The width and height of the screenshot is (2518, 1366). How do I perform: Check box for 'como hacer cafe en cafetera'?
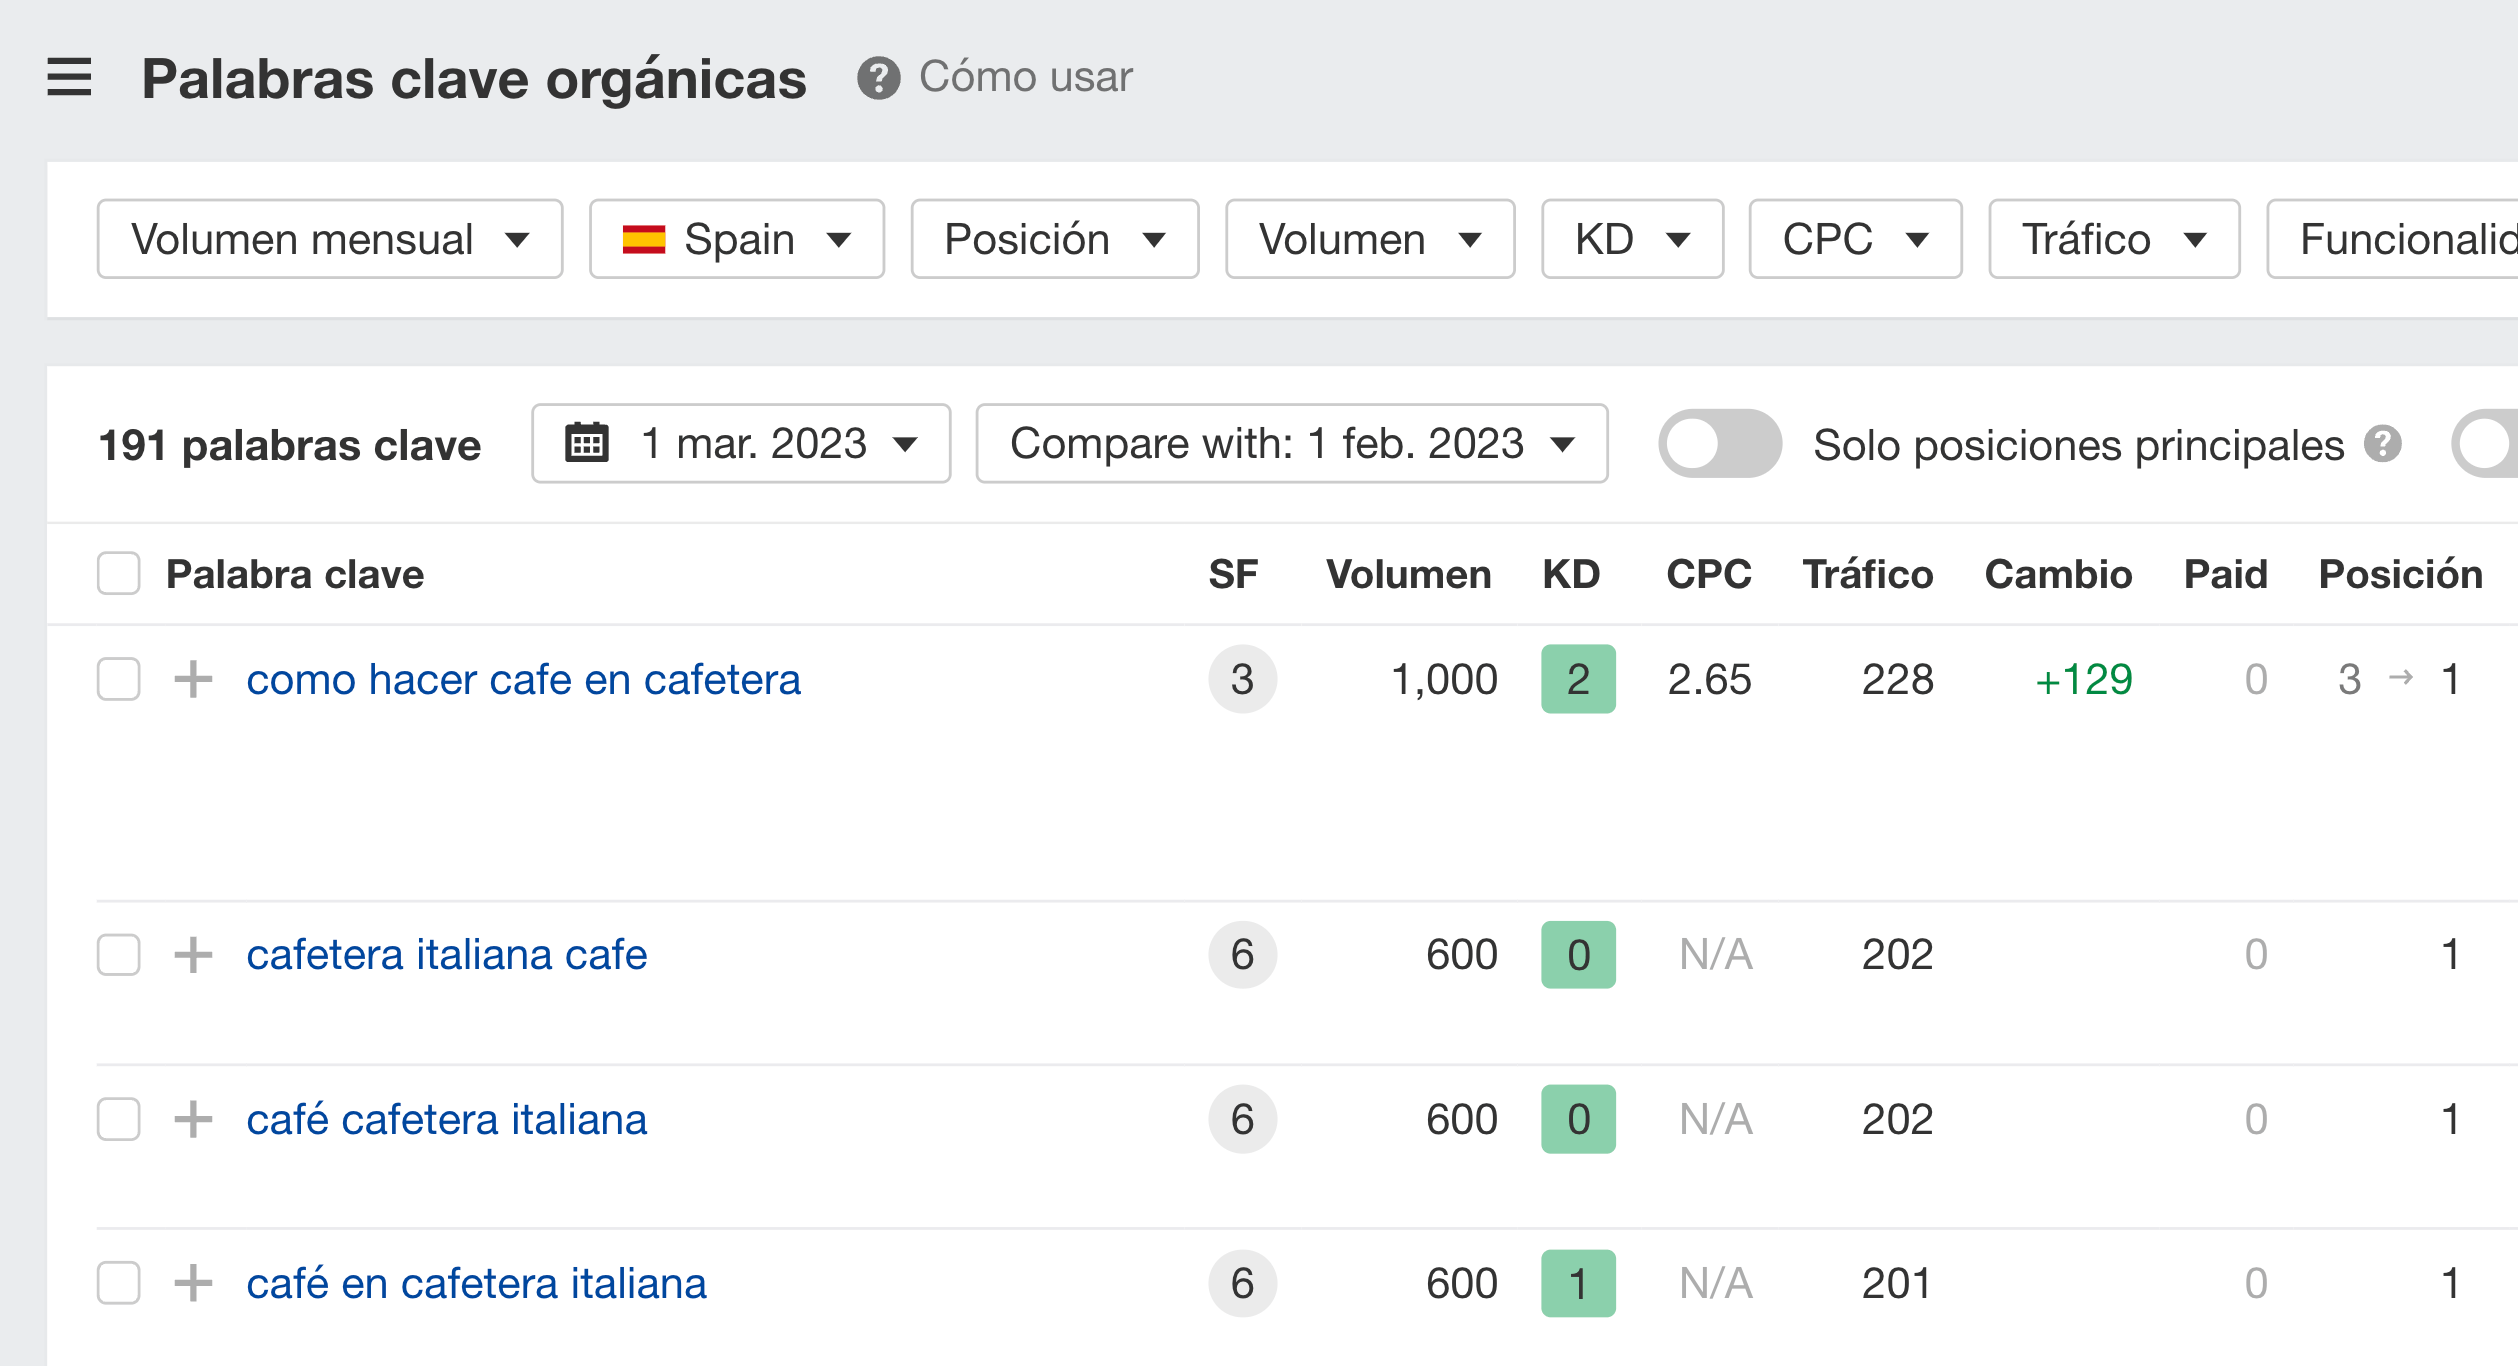pyautogui.click(x=118, y=679)
